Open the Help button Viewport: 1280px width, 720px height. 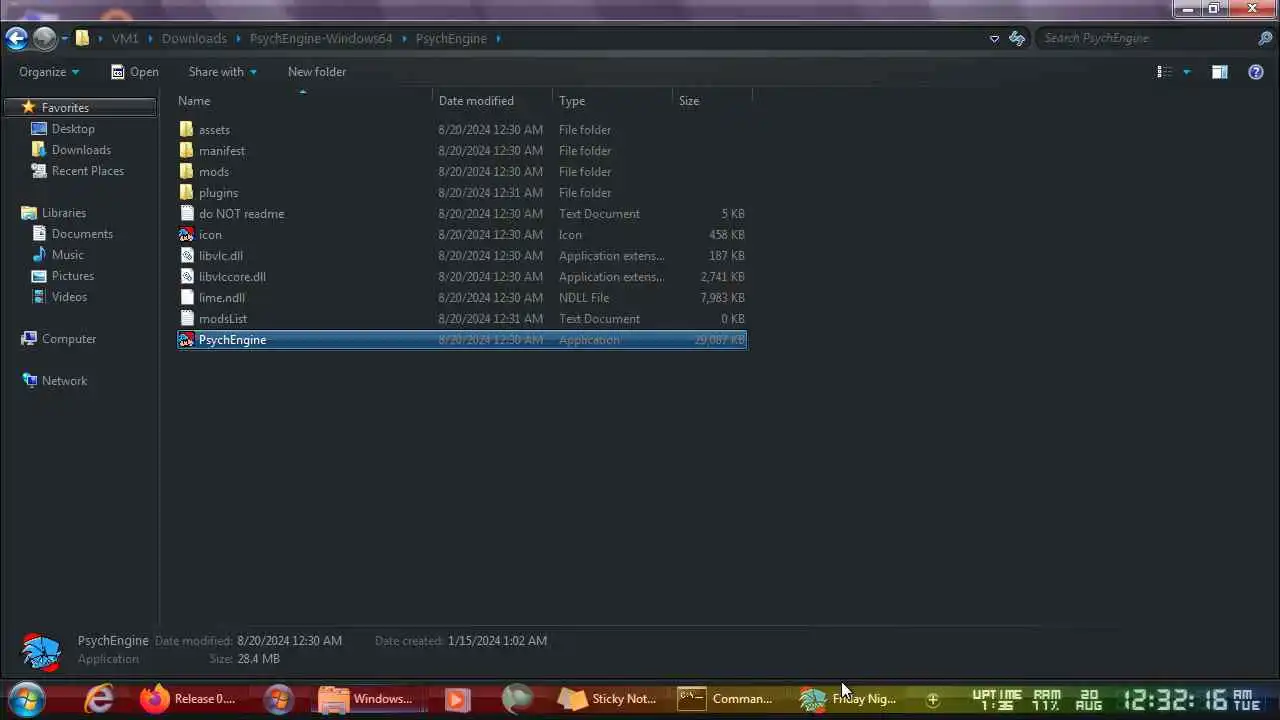1256,72
